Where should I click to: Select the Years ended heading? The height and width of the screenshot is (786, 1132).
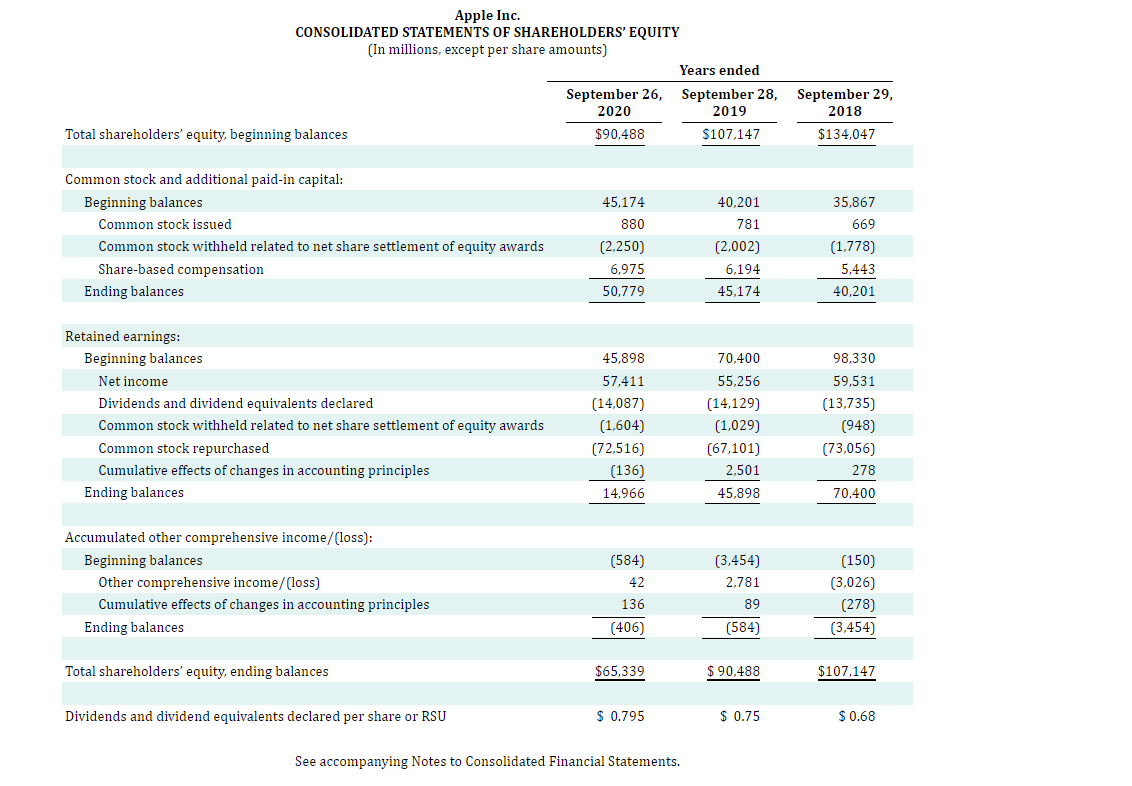pos(719,70)
